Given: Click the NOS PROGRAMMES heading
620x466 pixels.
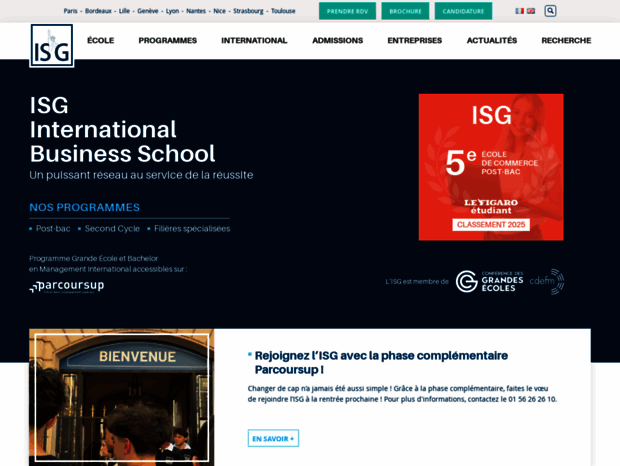Looking at the screenshot, I should 85,207.
